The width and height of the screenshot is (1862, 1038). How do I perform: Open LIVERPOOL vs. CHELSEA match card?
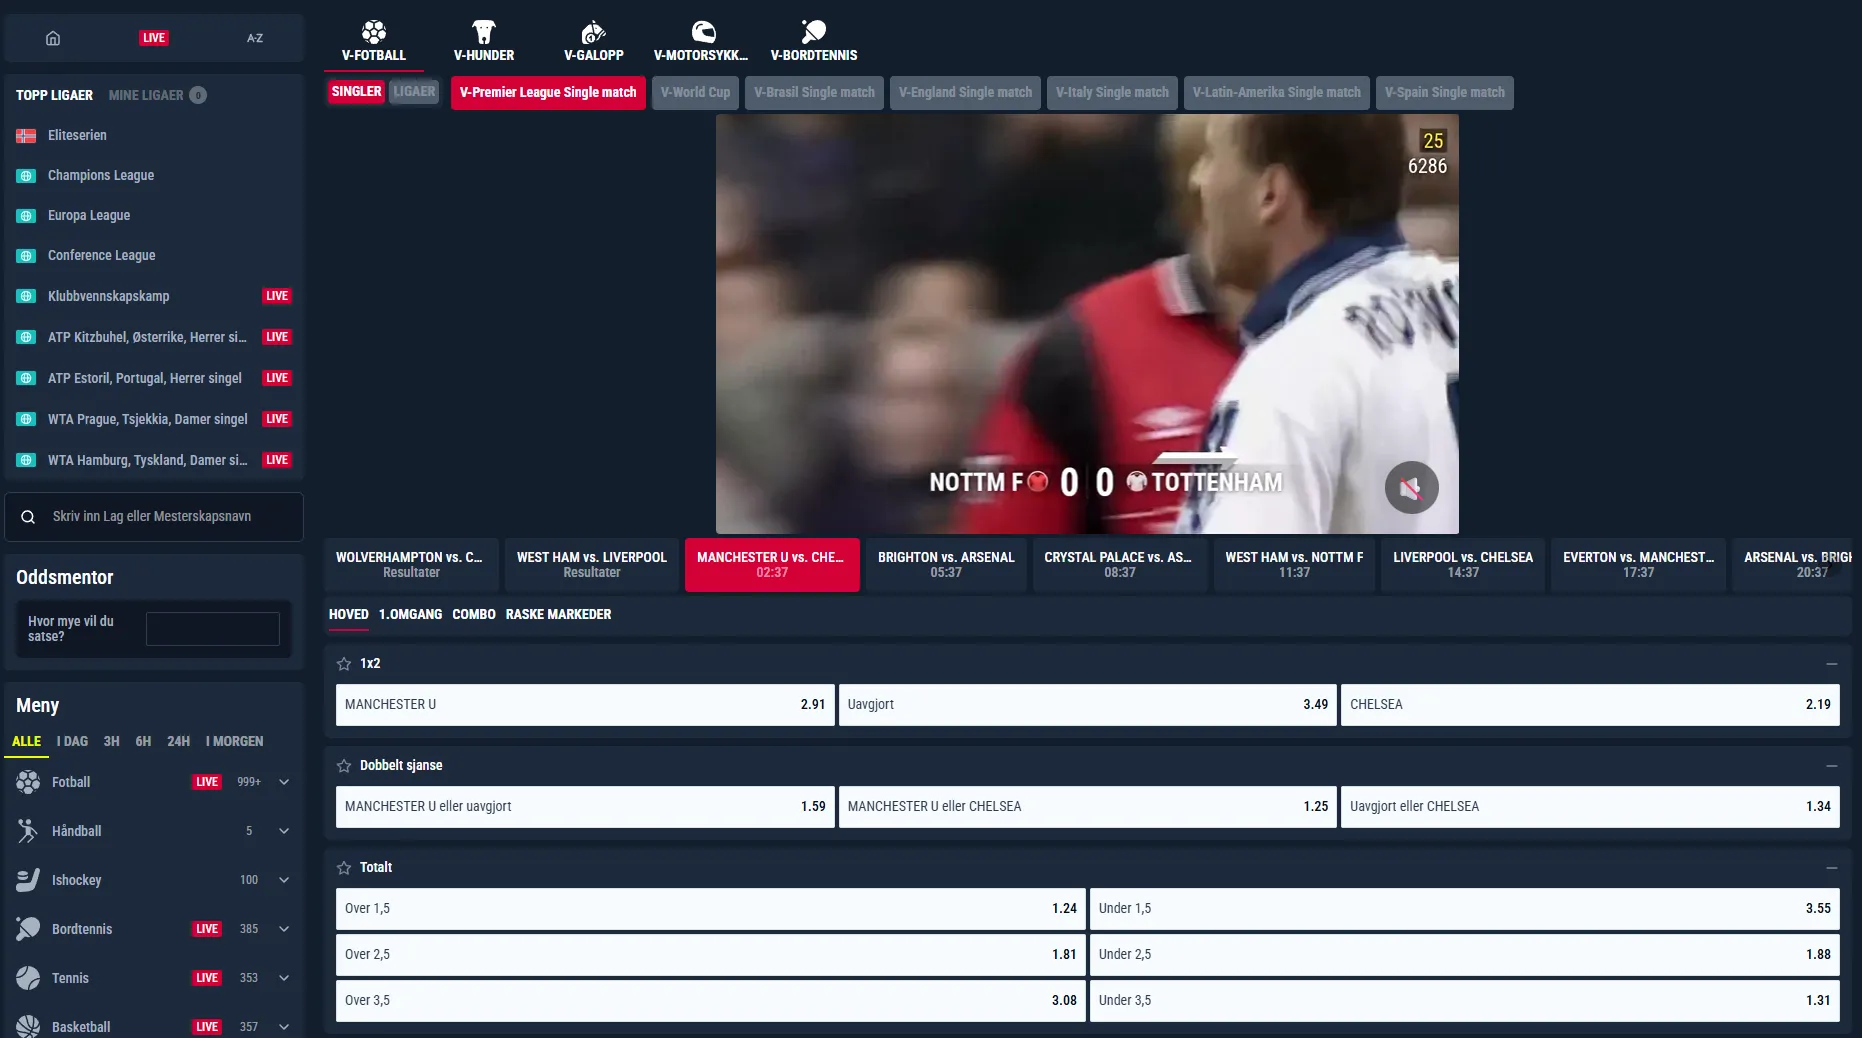pos(1463,565)
